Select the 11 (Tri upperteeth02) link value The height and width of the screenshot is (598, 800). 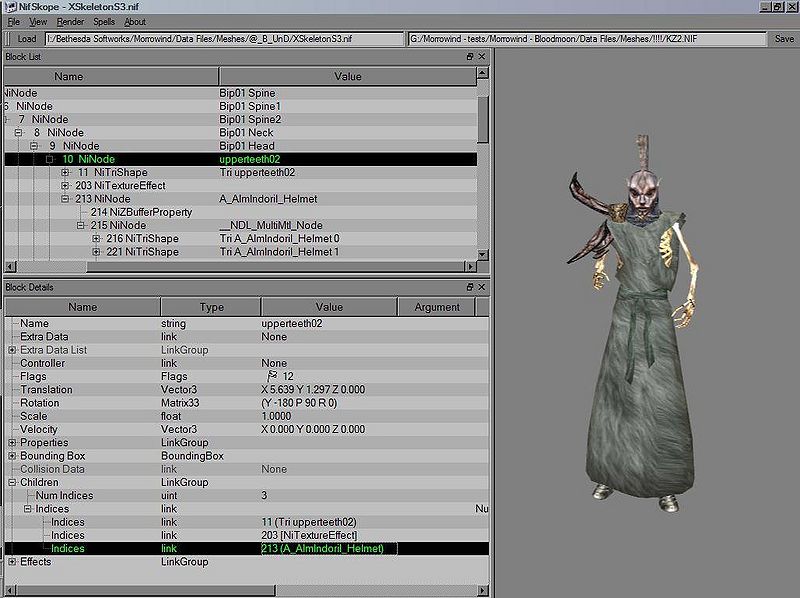pos(309,522)
